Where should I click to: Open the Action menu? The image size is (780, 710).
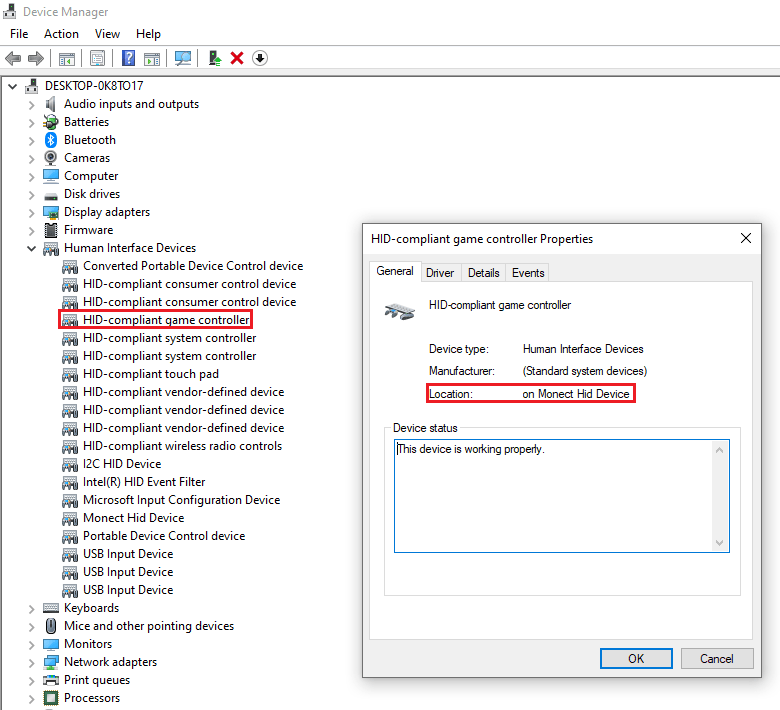point(61,34)
